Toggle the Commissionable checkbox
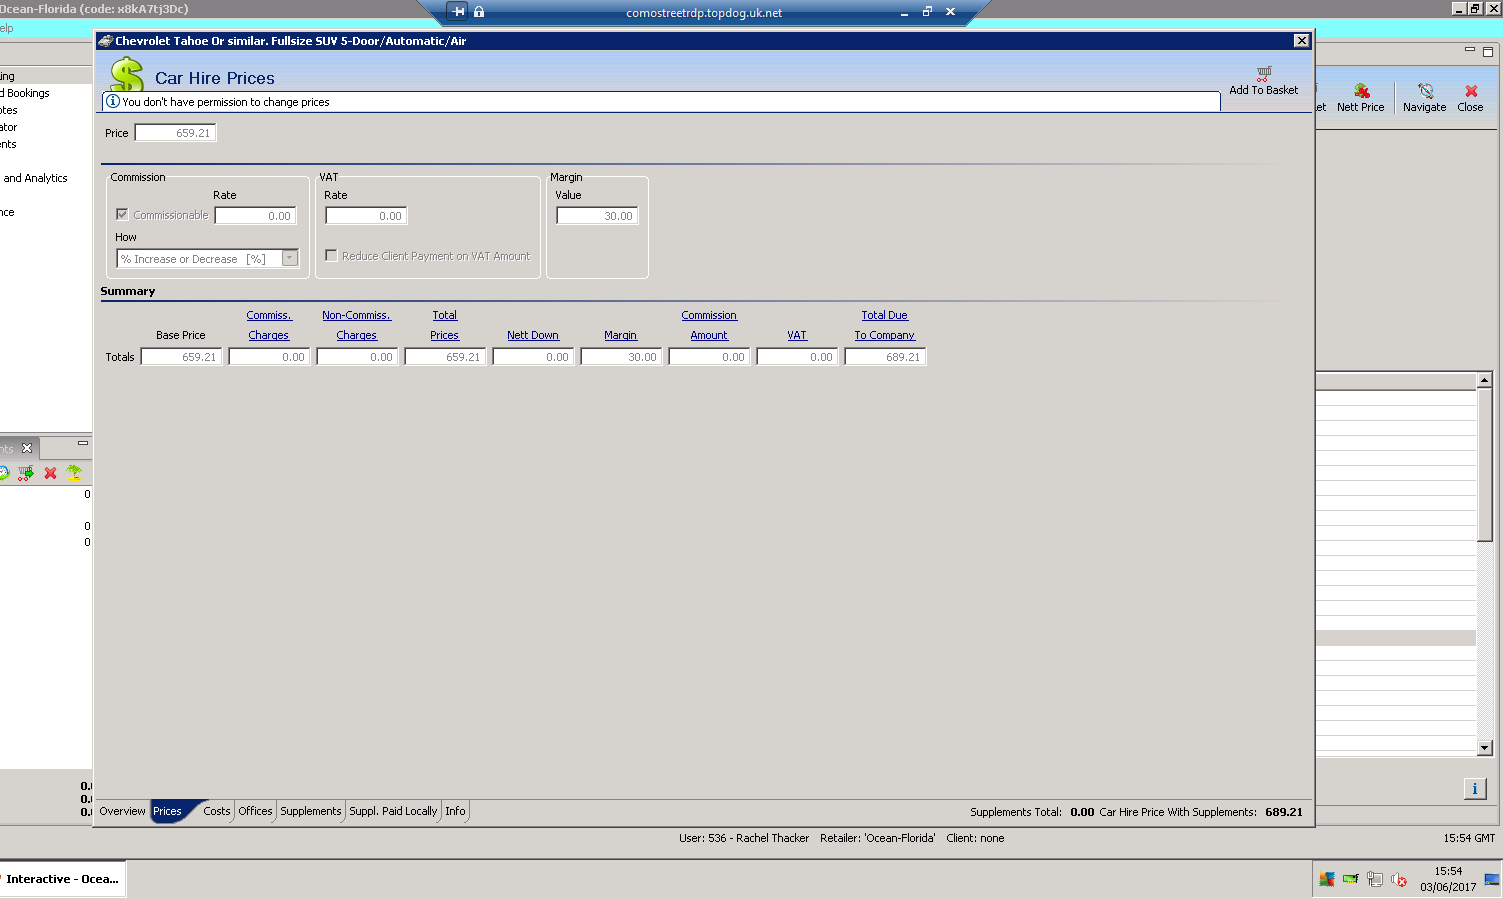Viewport: 1503px width, 899px height. point(122,214)
